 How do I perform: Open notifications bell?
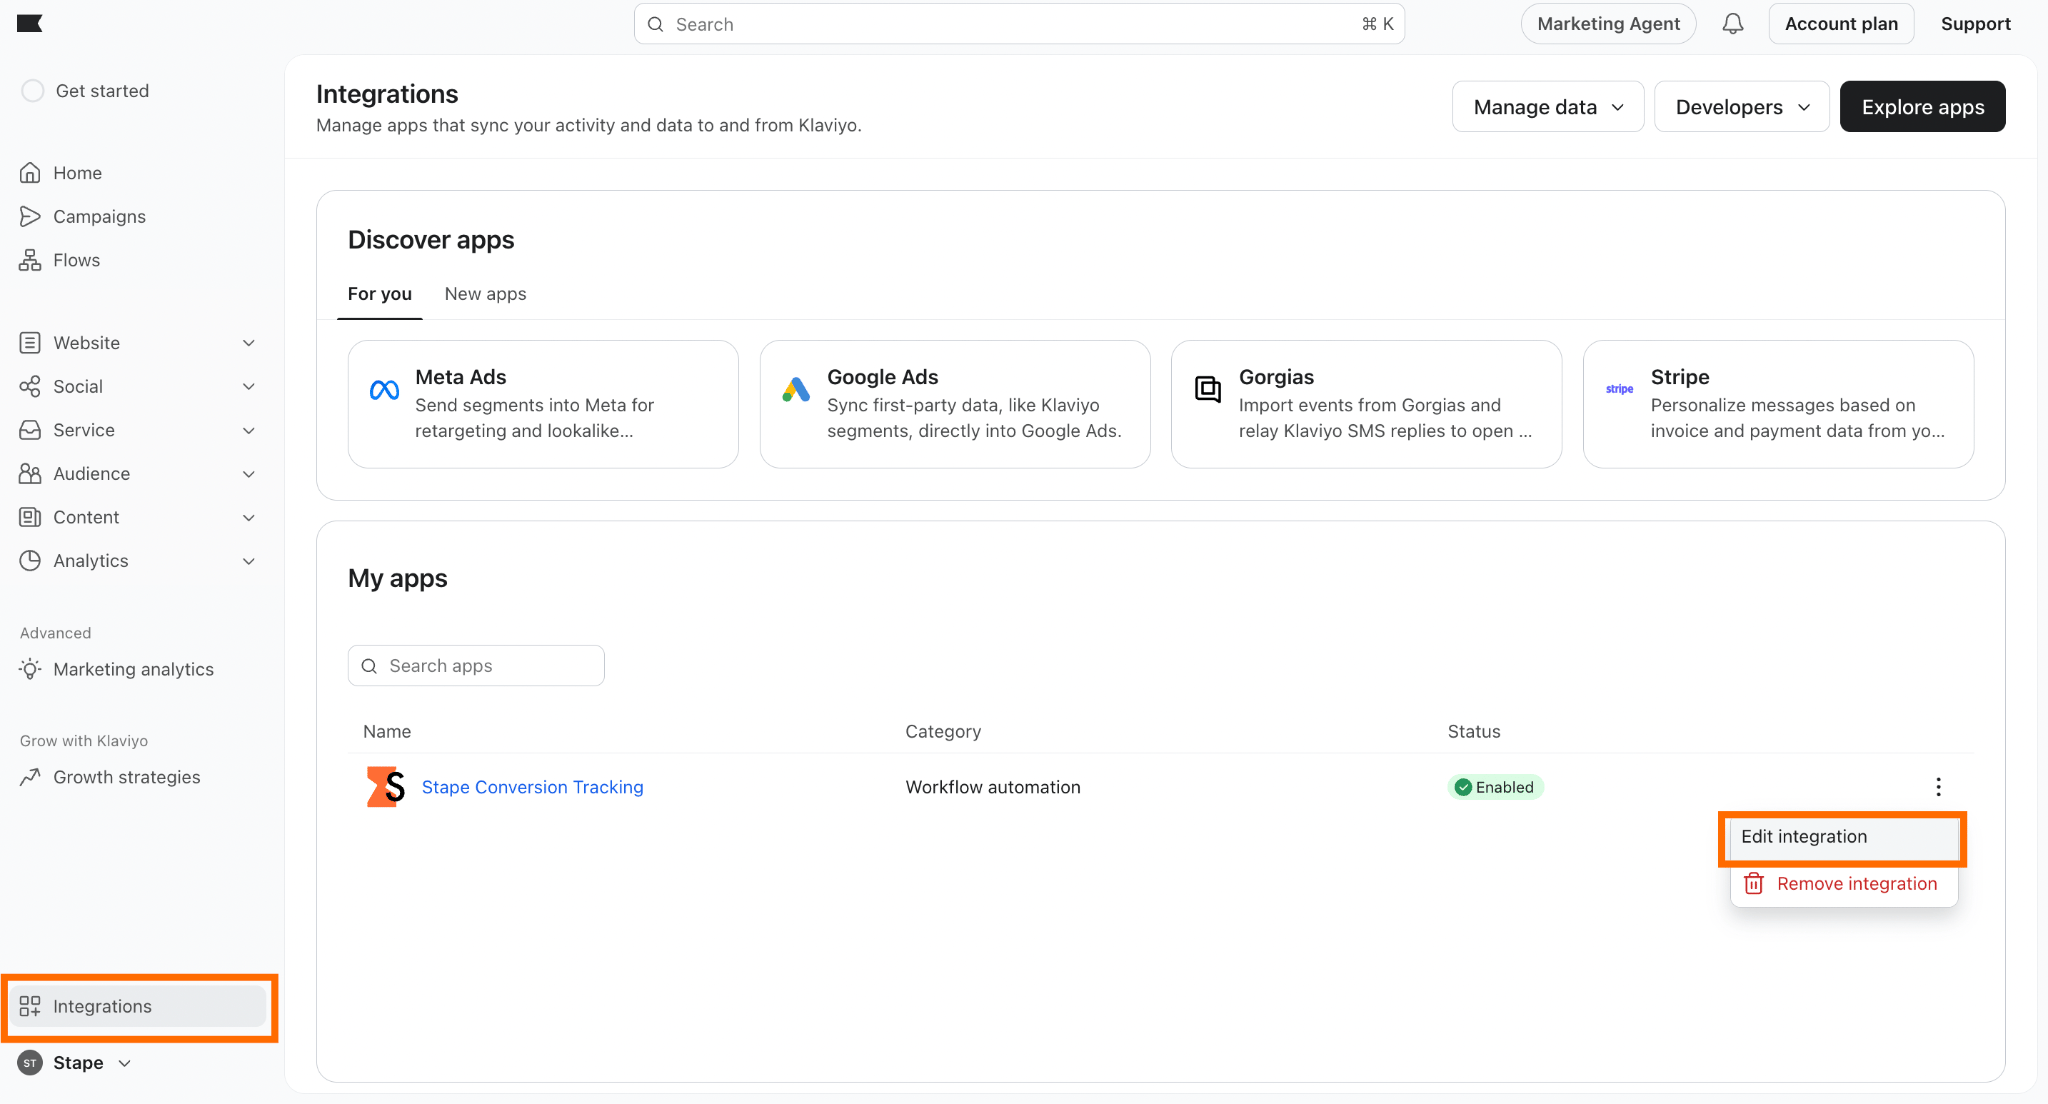1733,24
